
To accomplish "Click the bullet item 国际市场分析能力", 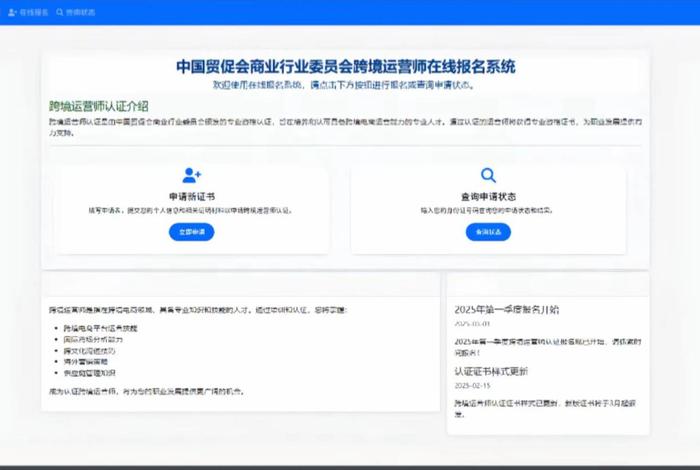I will (93, 339).
